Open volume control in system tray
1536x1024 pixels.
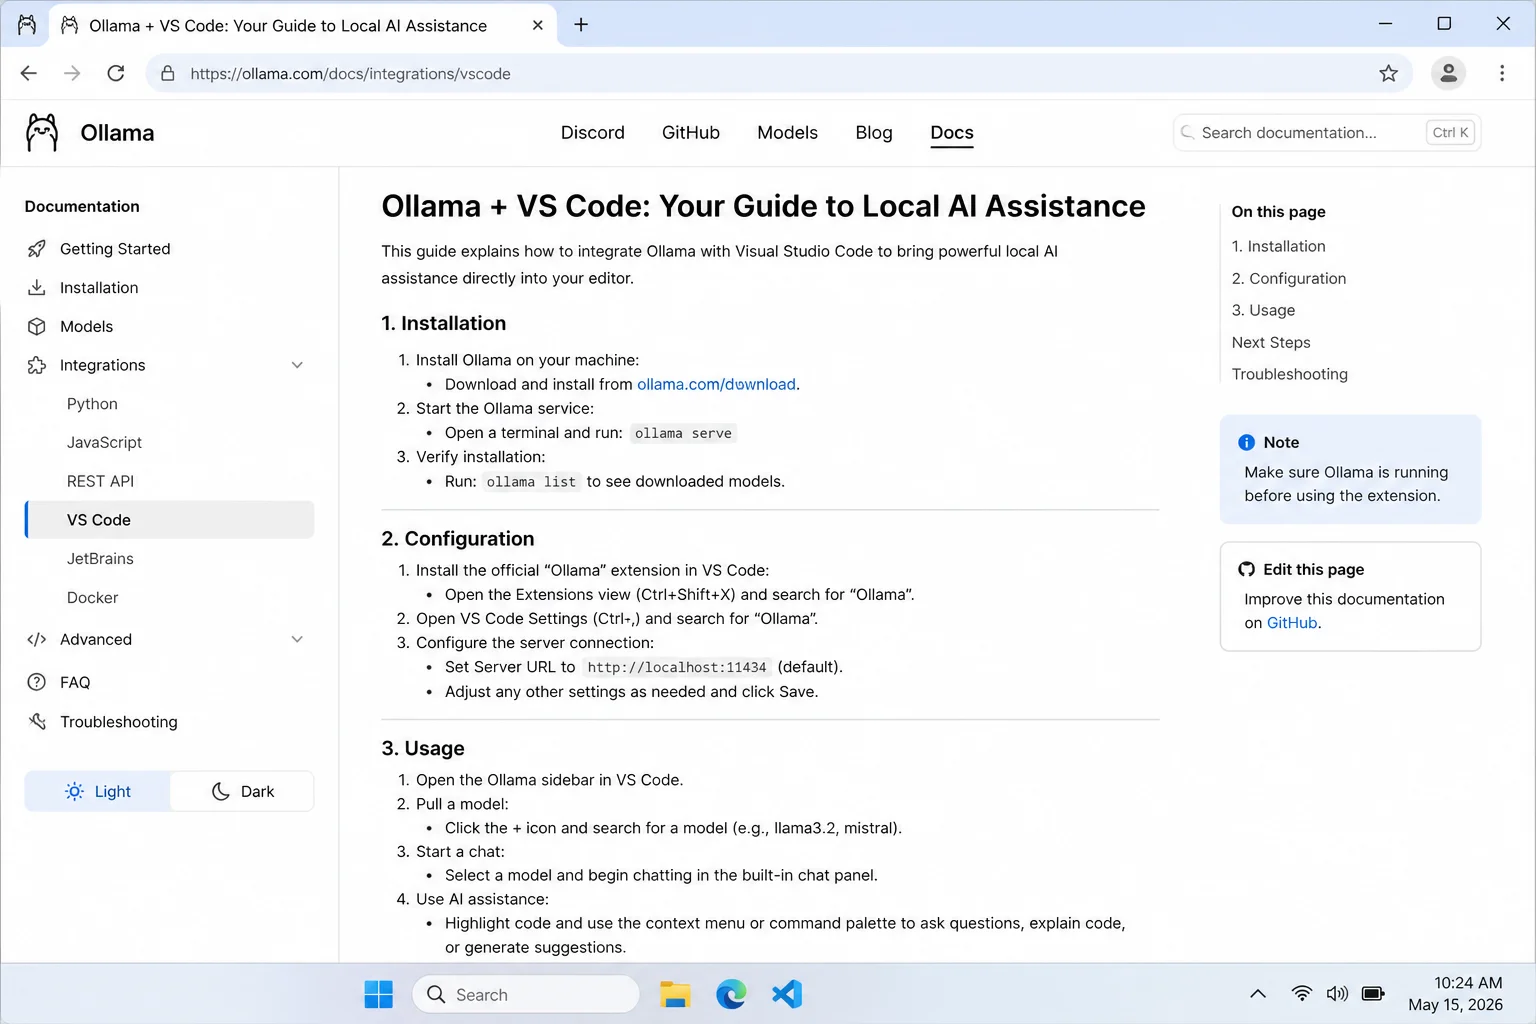pos(1337,994)
